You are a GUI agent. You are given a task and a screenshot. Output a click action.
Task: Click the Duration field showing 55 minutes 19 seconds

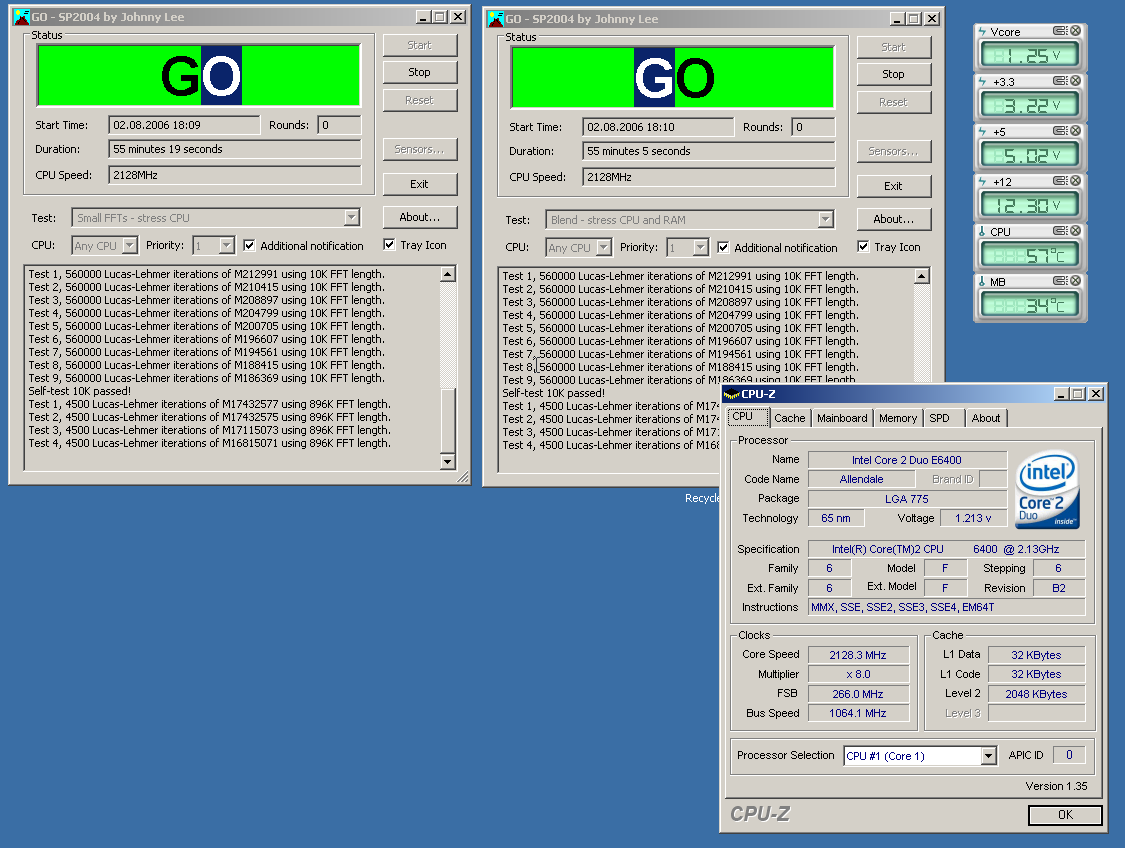click(x=235, y=149)
